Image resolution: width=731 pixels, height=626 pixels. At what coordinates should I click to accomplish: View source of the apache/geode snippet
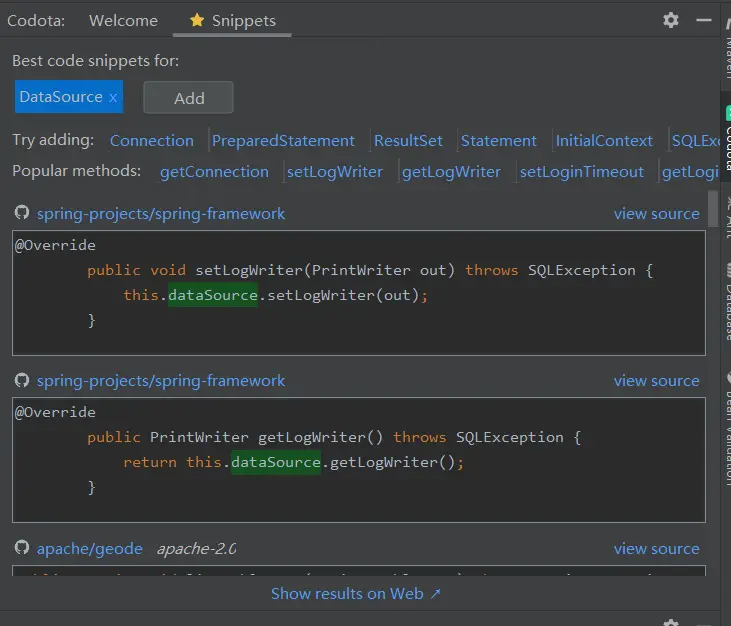(x=656, y=549)
